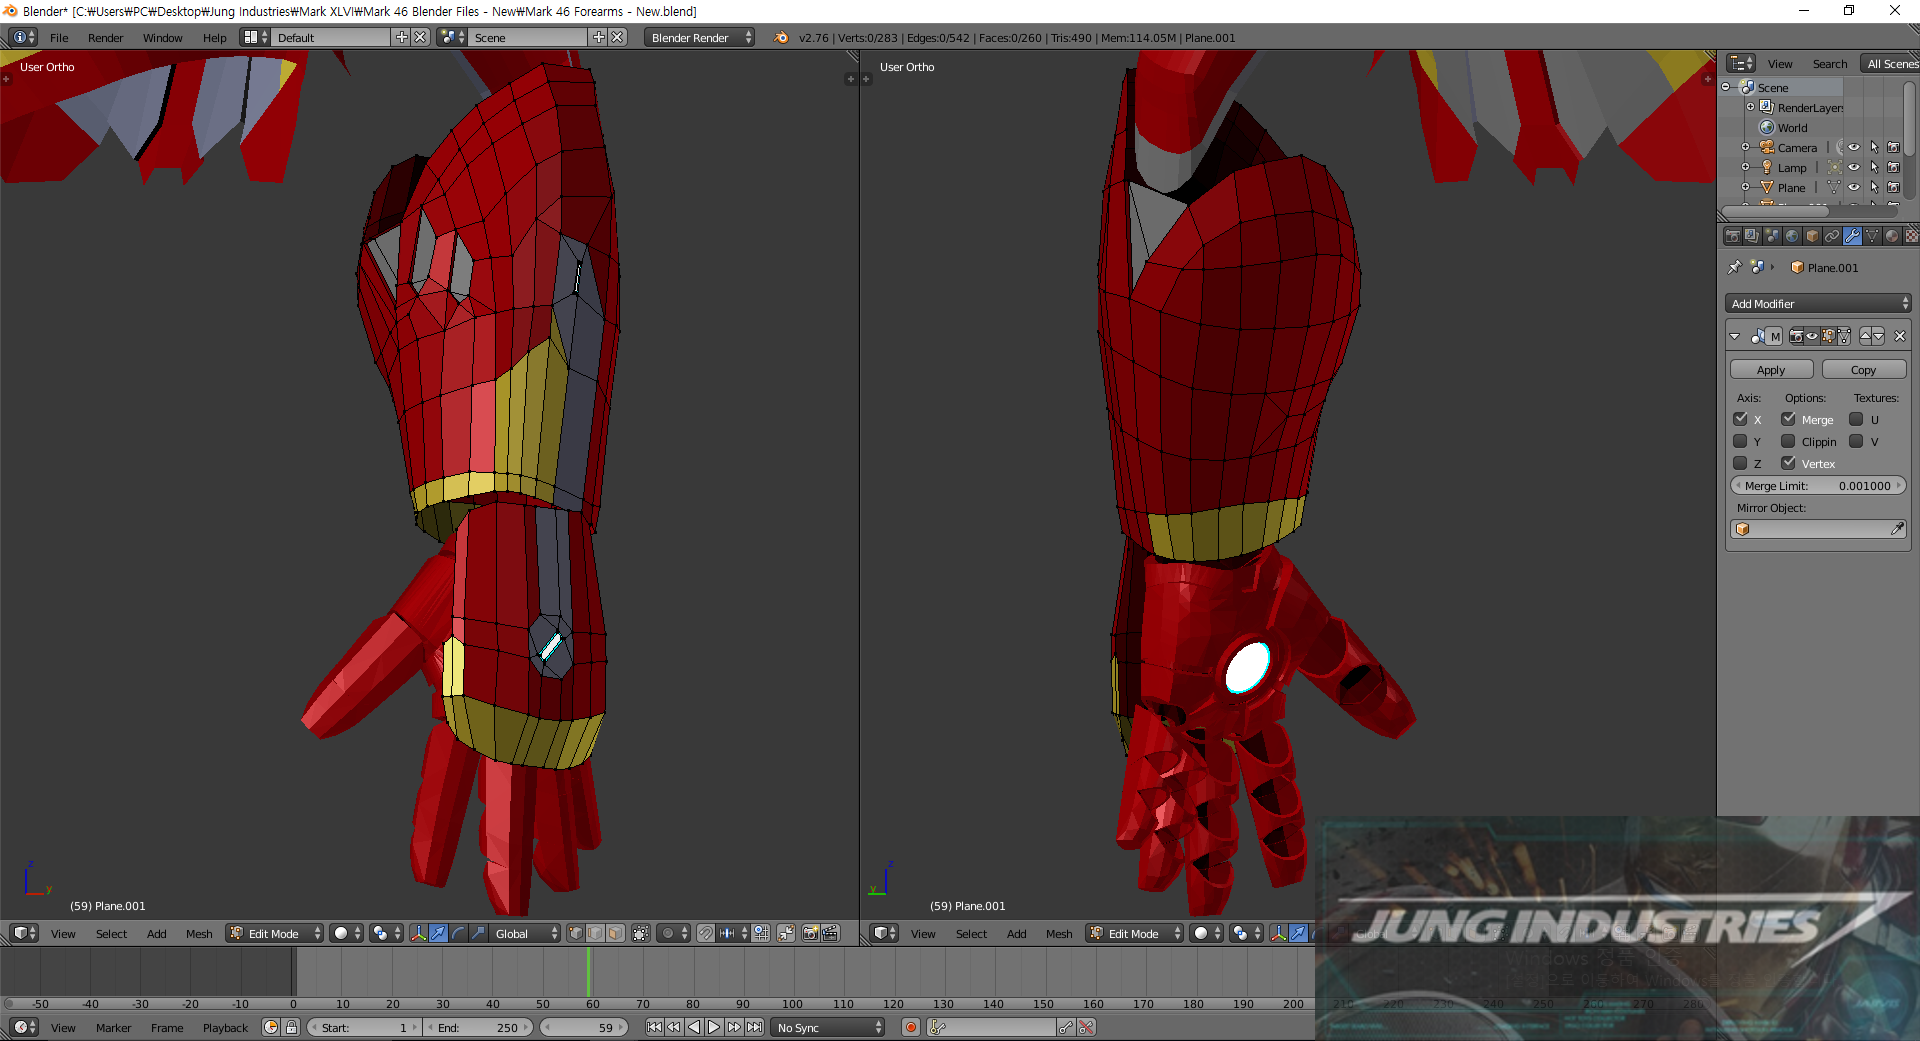Click OpenGL render animation clapper icon
The height and width of the screenshot is (1041, 1920).
(830, 933)
